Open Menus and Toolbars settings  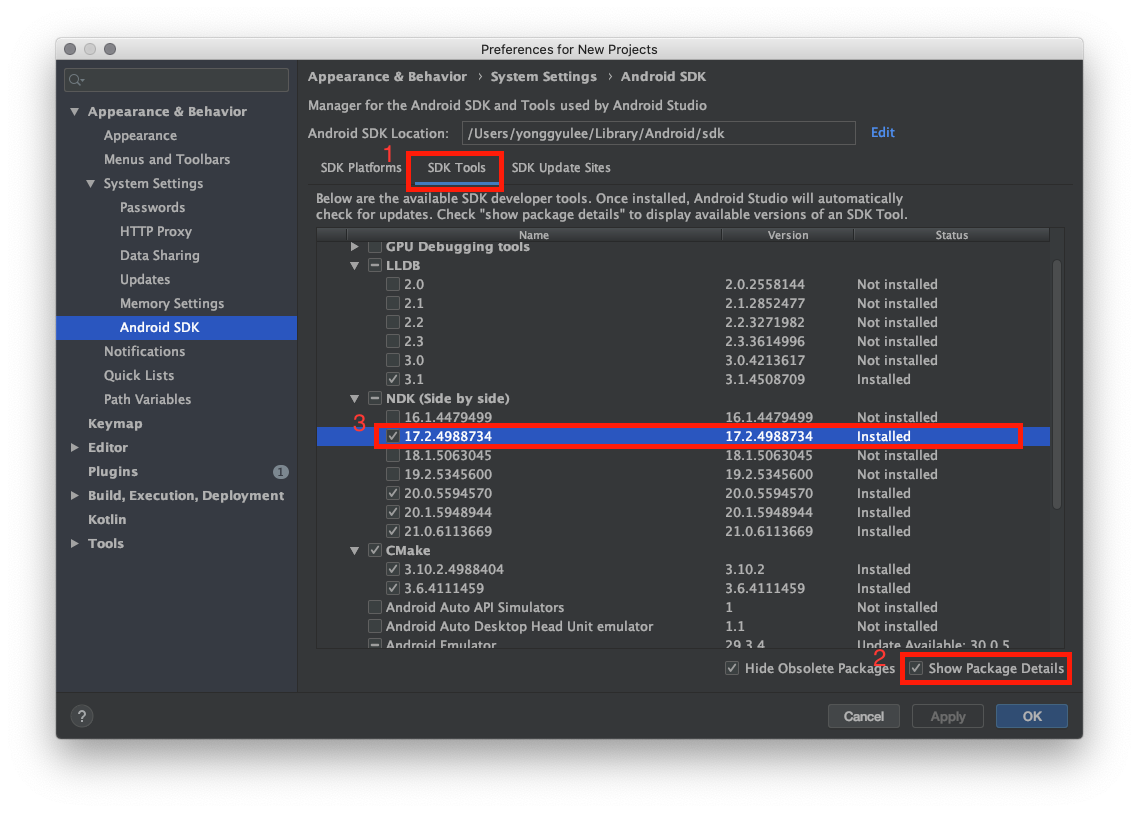[167, 159]
